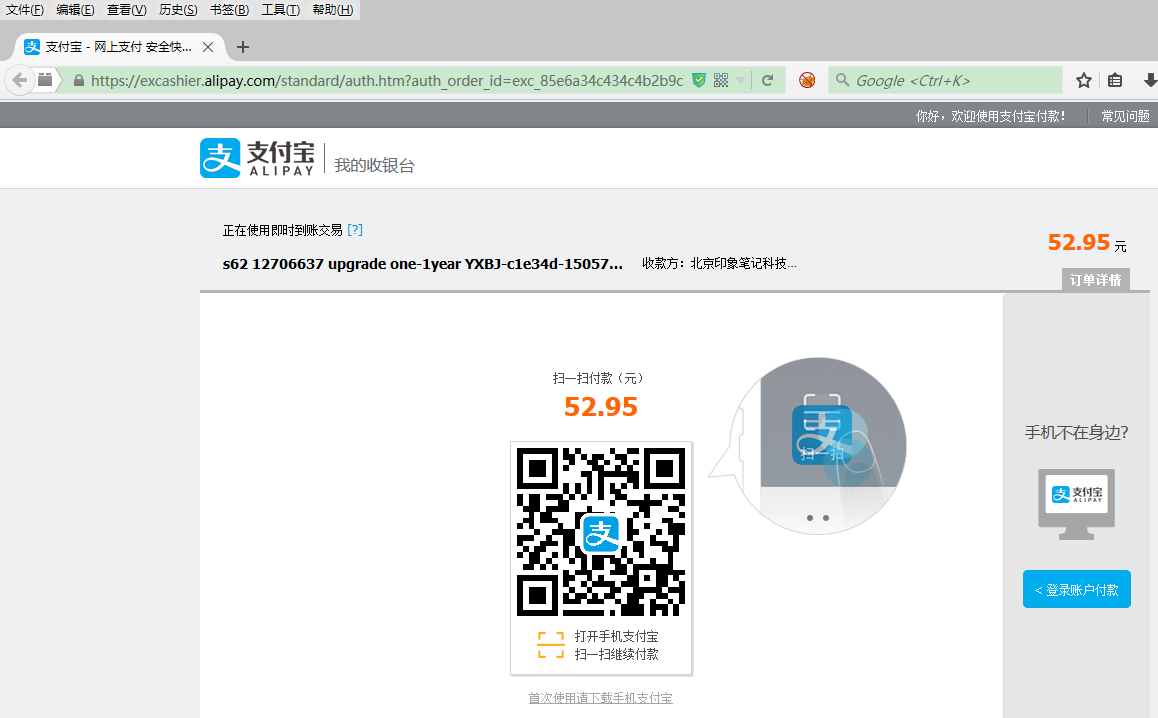This screenshot has width=1158, height=718.
Task: Click the Alipay logo in QR code center
Action: coord(600,533)
